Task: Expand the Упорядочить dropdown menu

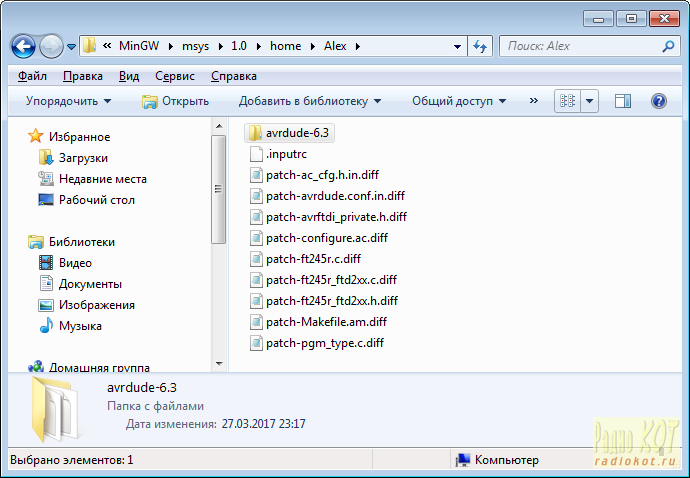Action: click(68, 101)
